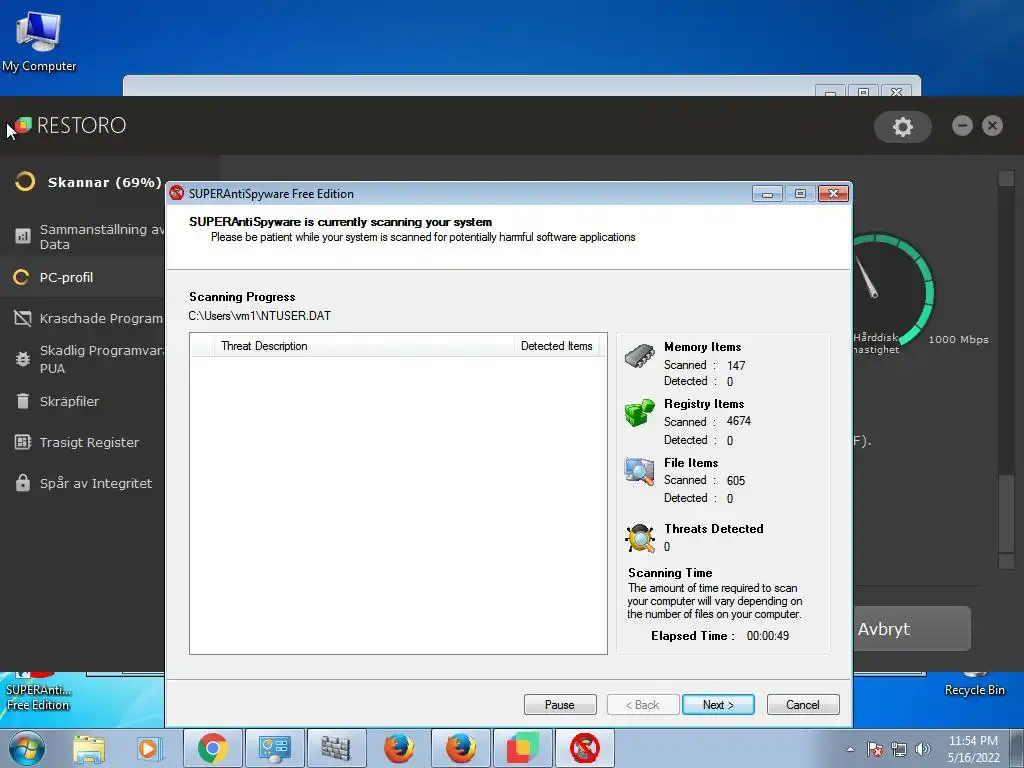Image resolution: width=1024 pixels, height=768 pixels.
Task: Cancel the SUPERAntiSpyware scan
Action: tap(803, 705)
